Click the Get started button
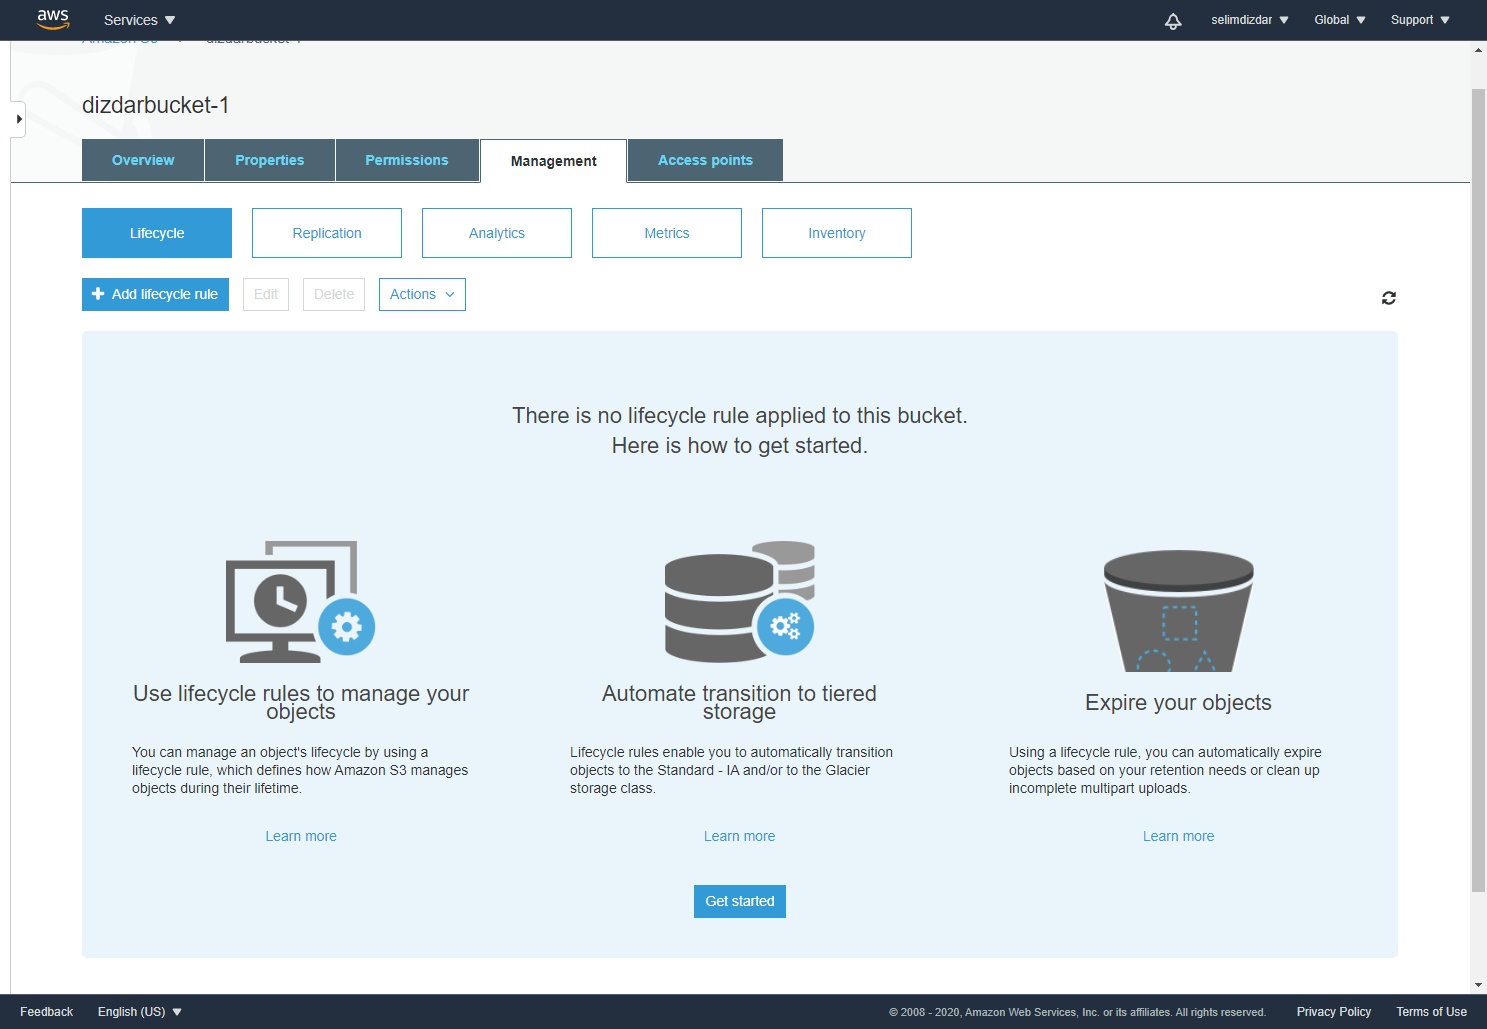 point(740,901)
